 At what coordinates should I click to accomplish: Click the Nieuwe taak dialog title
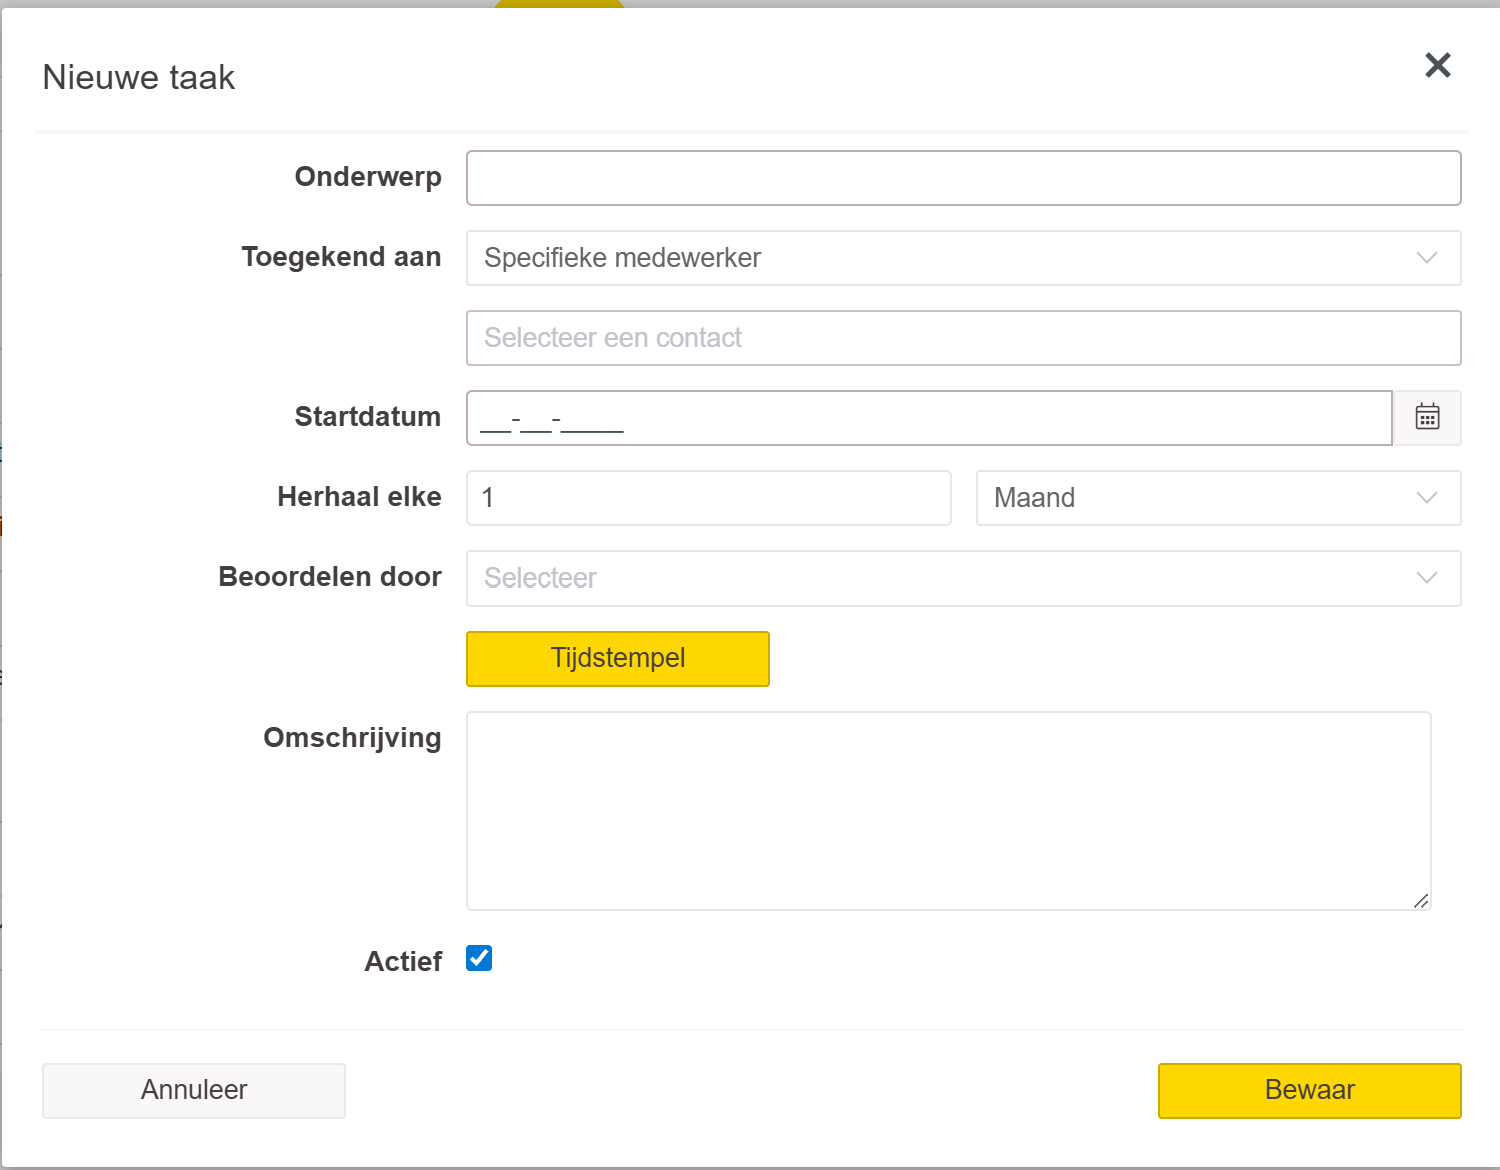click(139, 78)
